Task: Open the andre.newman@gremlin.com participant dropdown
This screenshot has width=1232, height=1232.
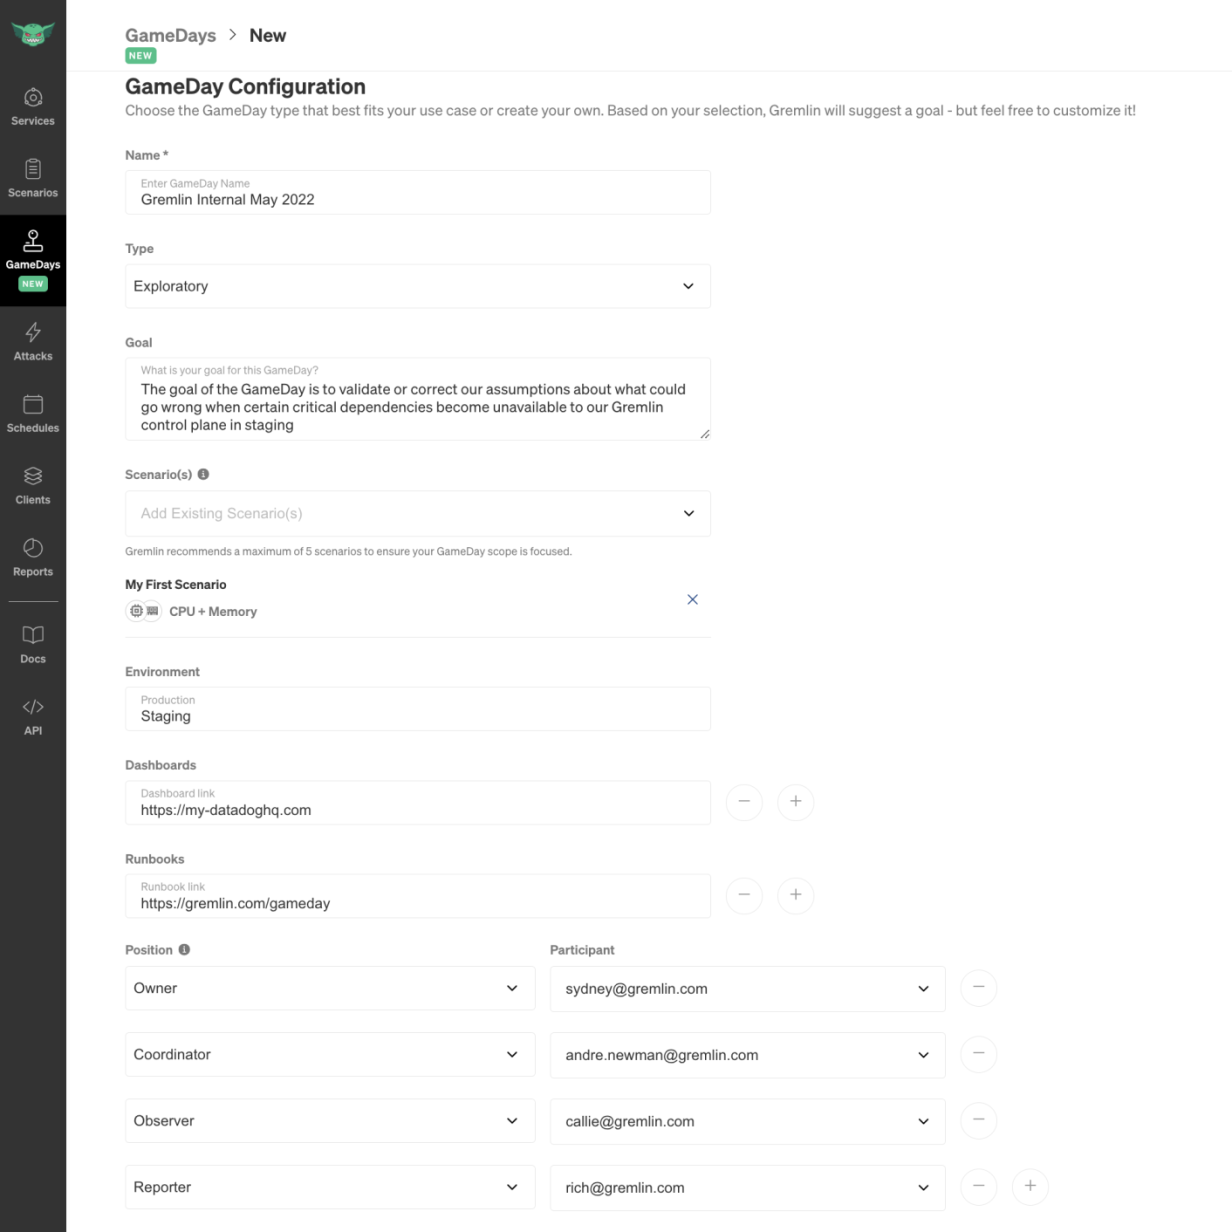Action: click(x=747, y=1055)
